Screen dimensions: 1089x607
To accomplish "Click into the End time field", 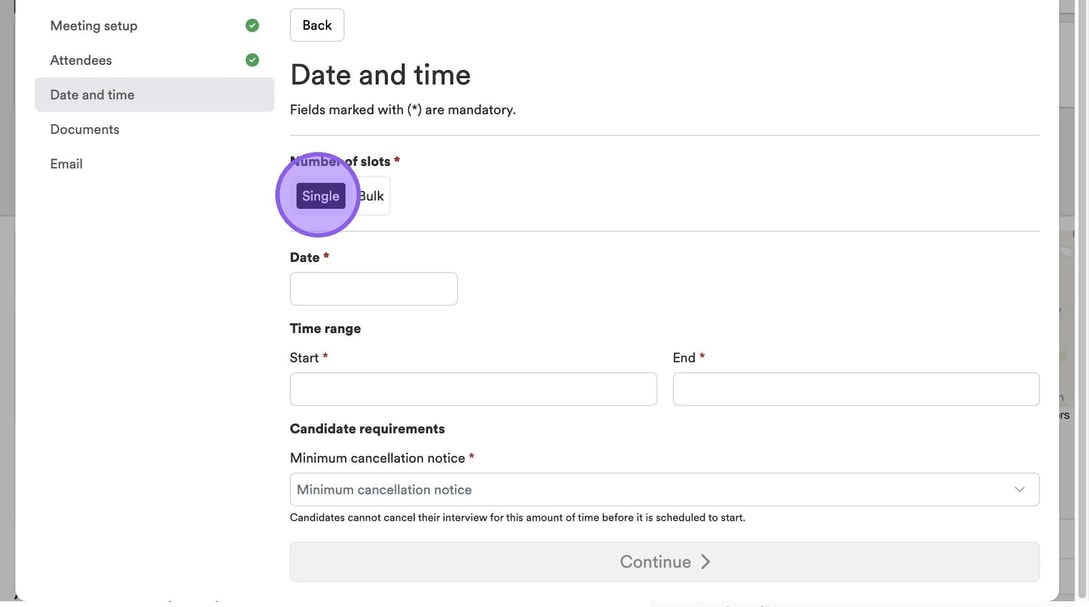I will [855, 389].
